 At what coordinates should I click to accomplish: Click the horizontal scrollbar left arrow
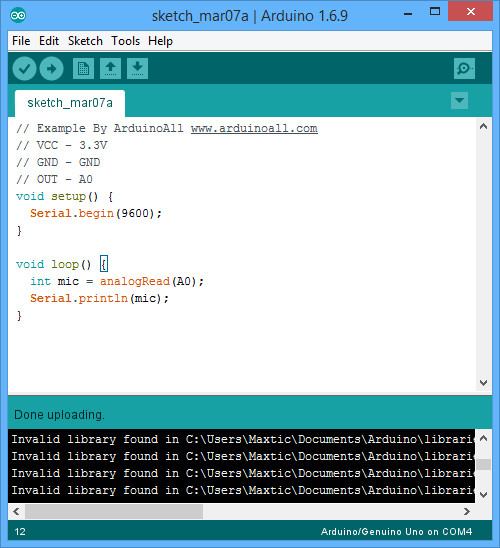click(x=16, y=511)
